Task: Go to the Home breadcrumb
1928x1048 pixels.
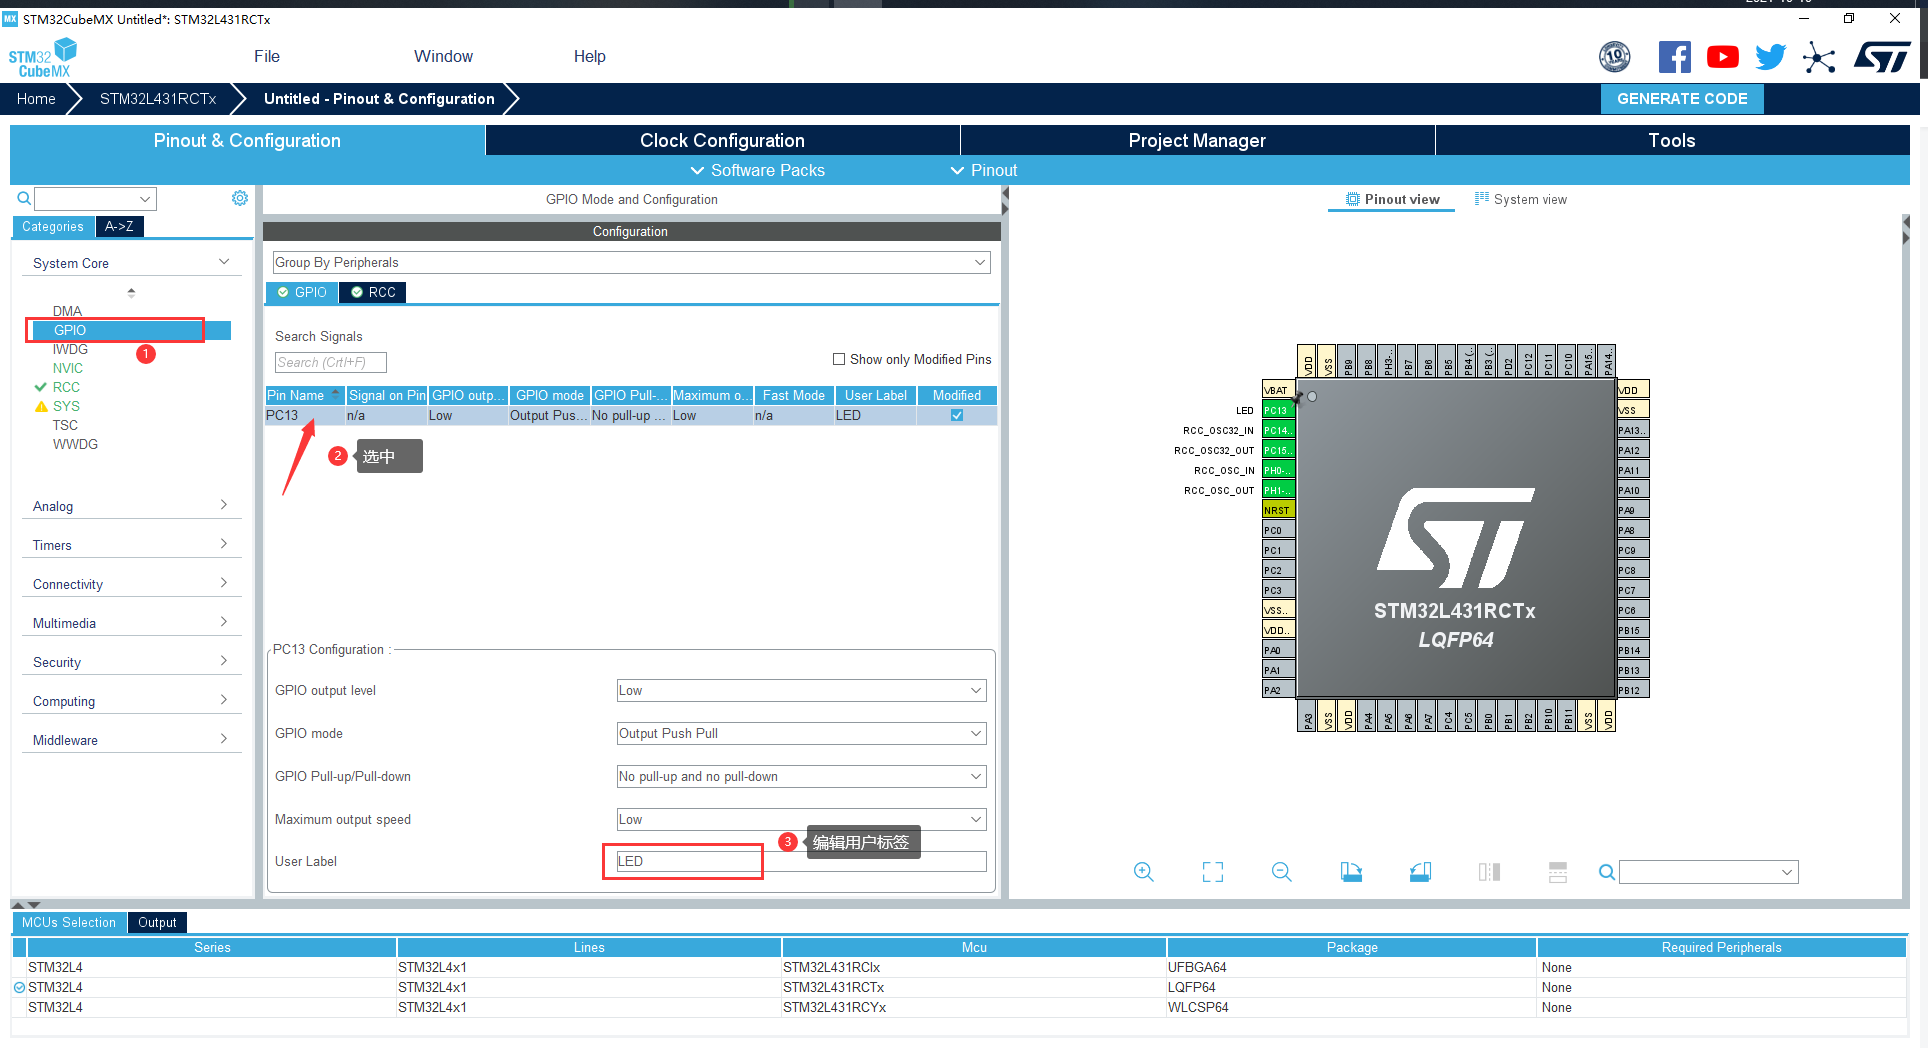Action: [x=36, y=98]
